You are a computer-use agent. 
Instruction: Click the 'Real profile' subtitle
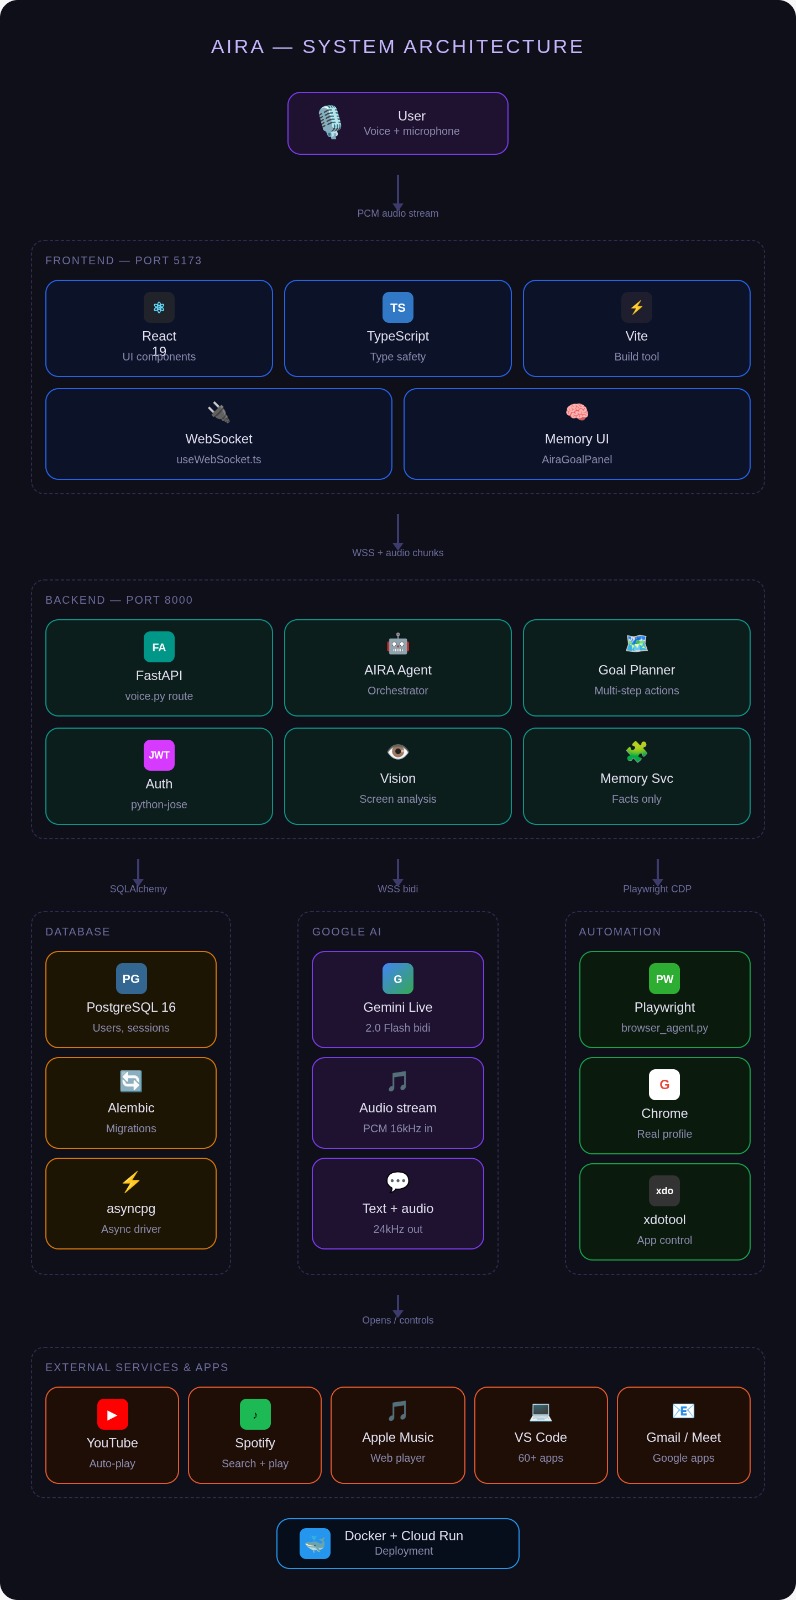click(665, 1134)
